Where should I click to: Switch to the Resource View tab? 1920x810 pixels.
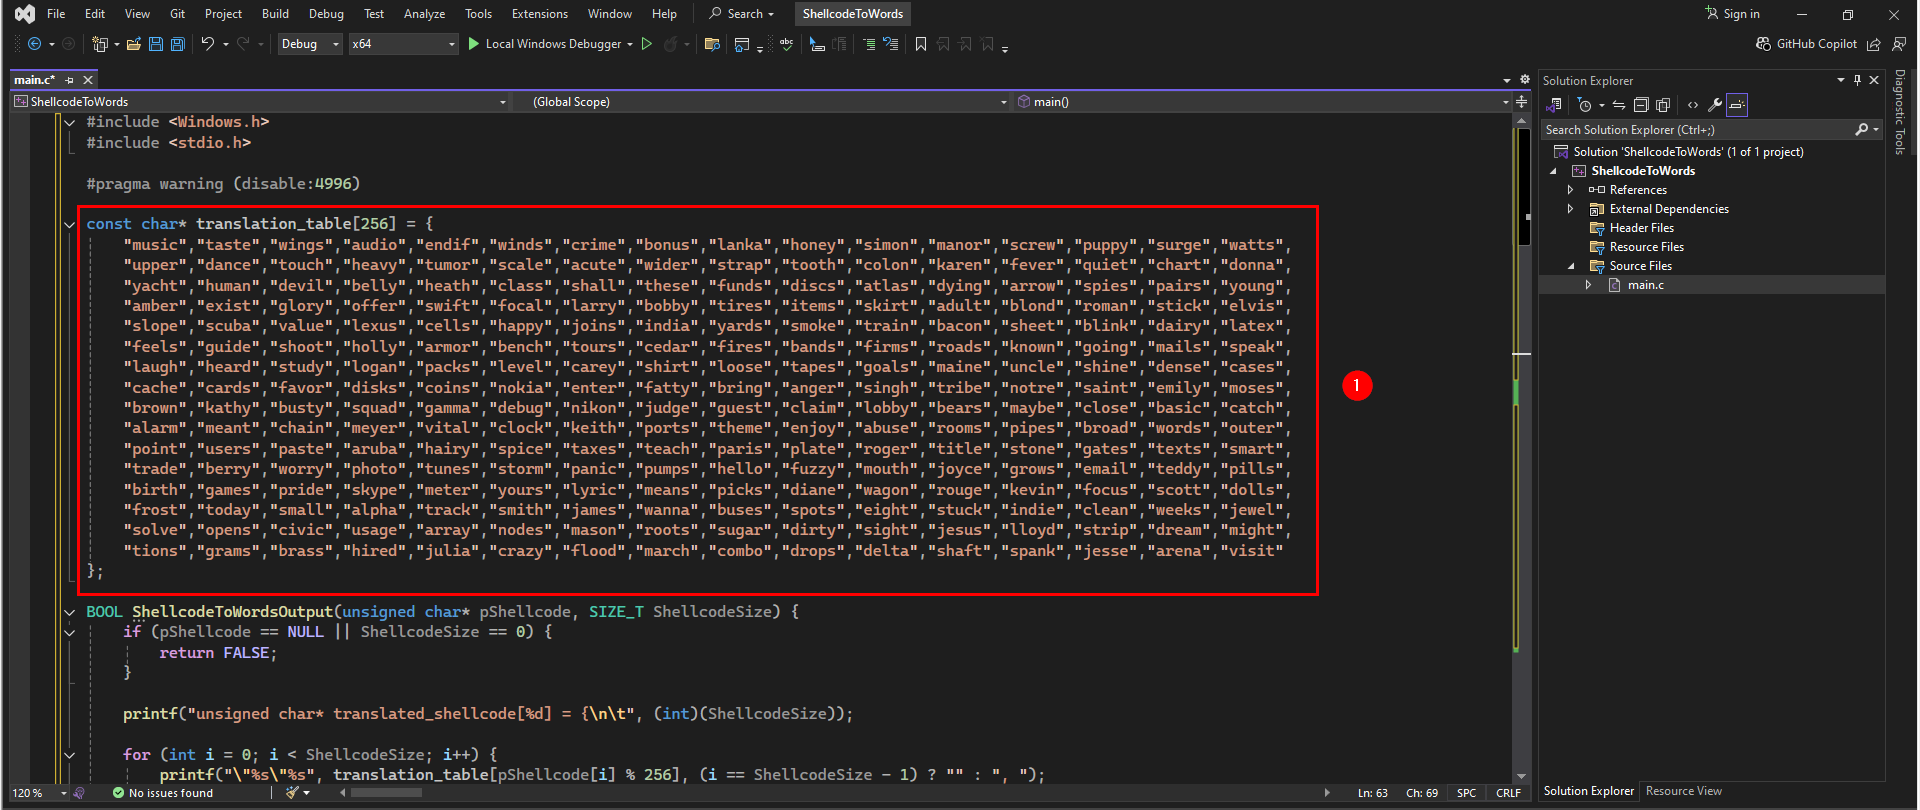click(x=1684, y=791)
